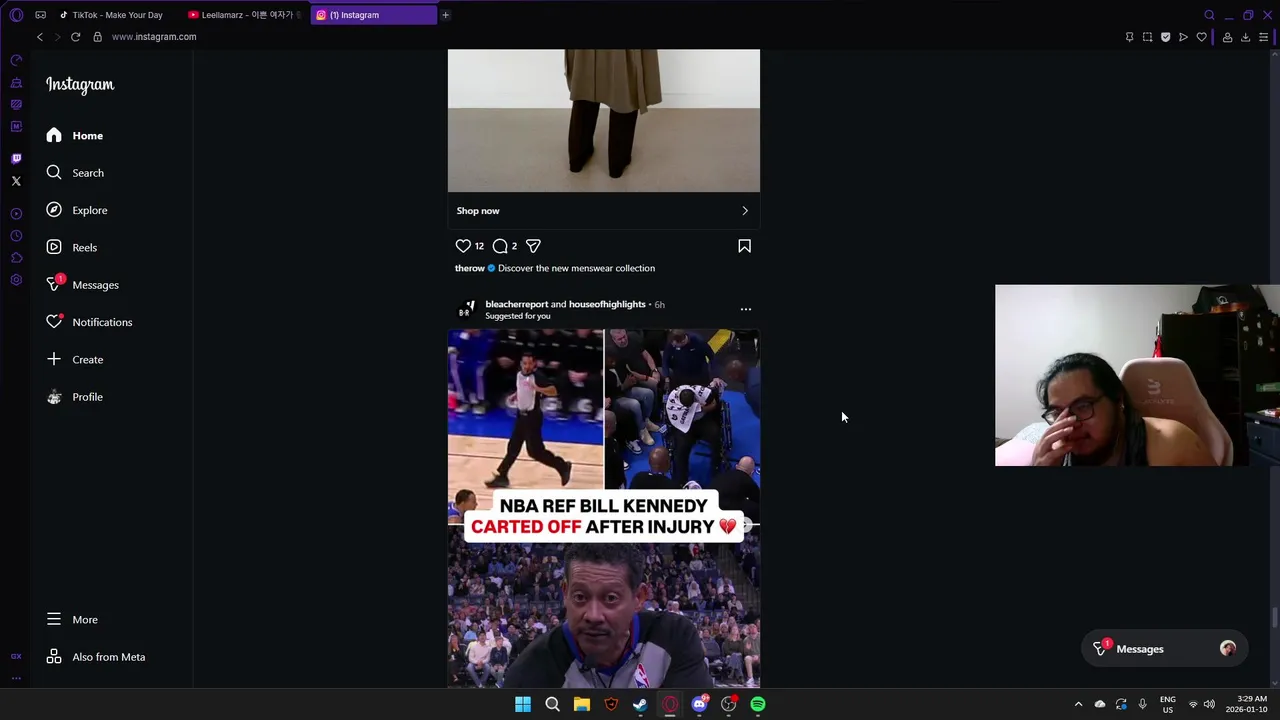Expand Shop now chevron arrow
This screenshot has height=720, width=1280.
point(744,211)
